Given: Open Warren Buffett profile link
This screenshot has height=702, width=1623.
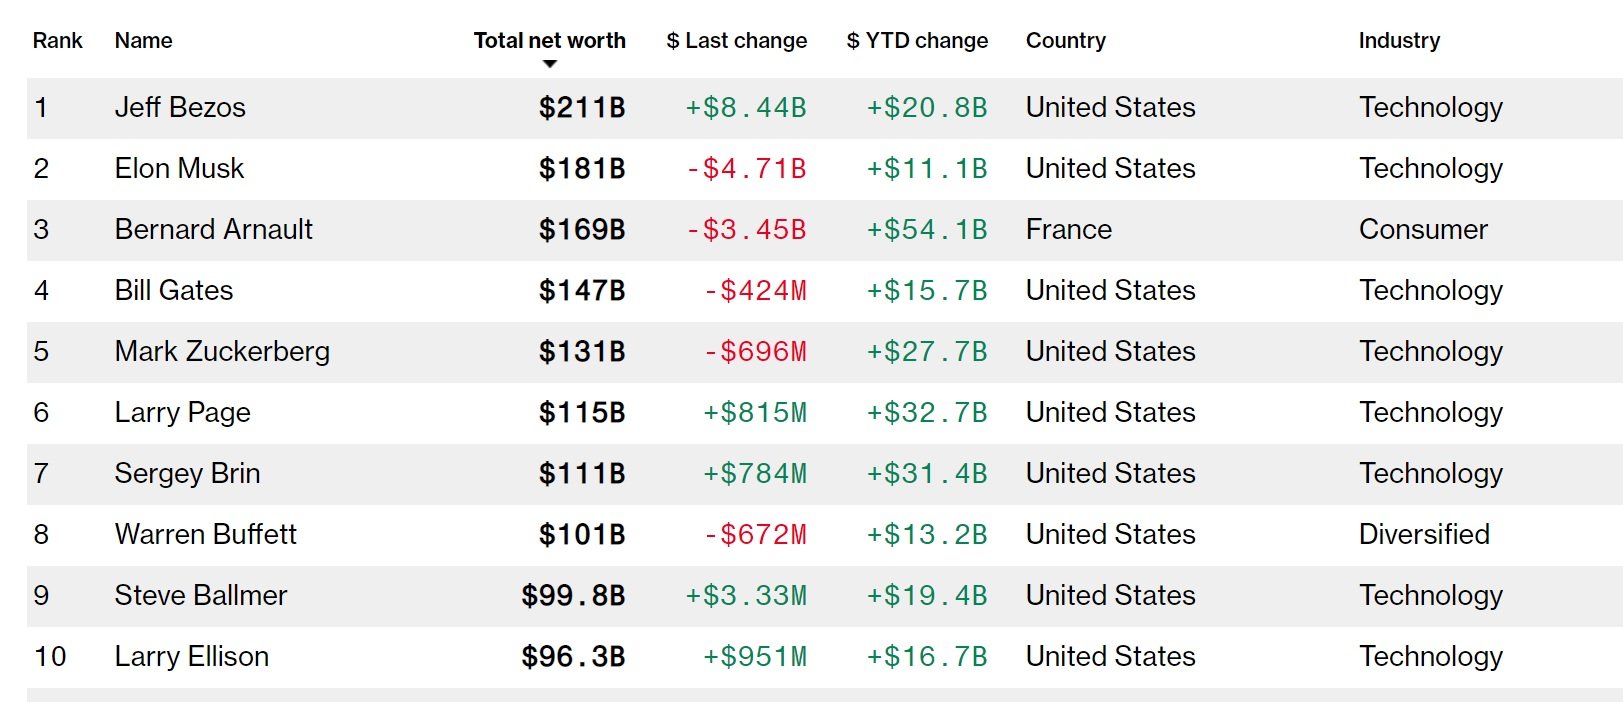Looking at the screenshot, I should [x=205, y=535].
